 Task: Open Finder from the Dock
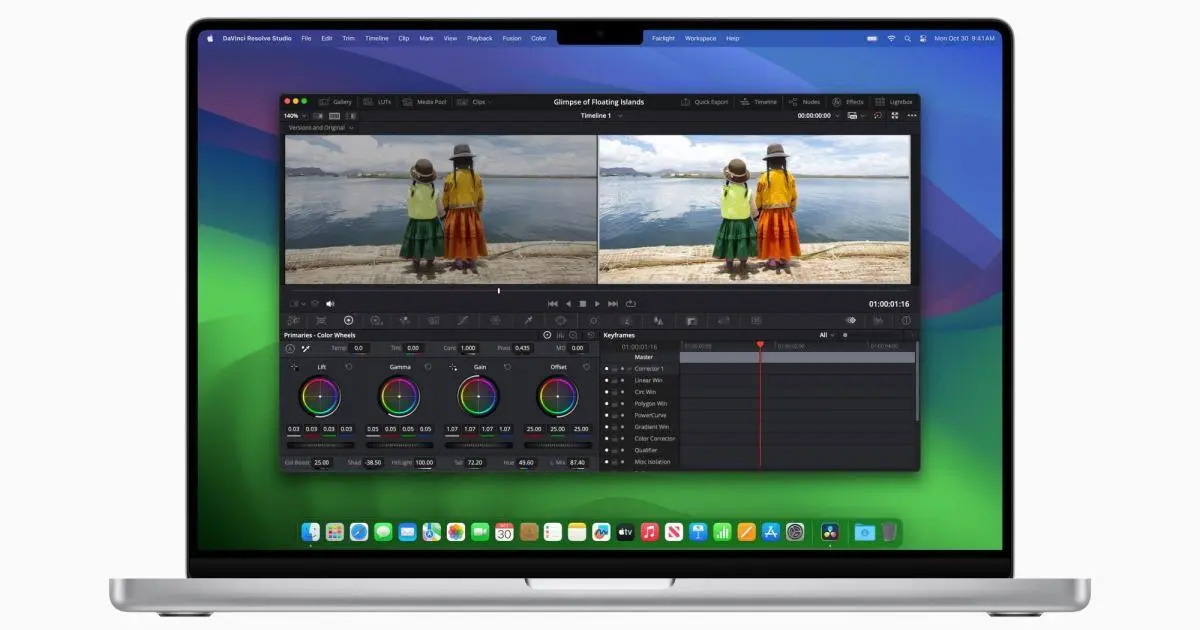(x=311, y=532)
